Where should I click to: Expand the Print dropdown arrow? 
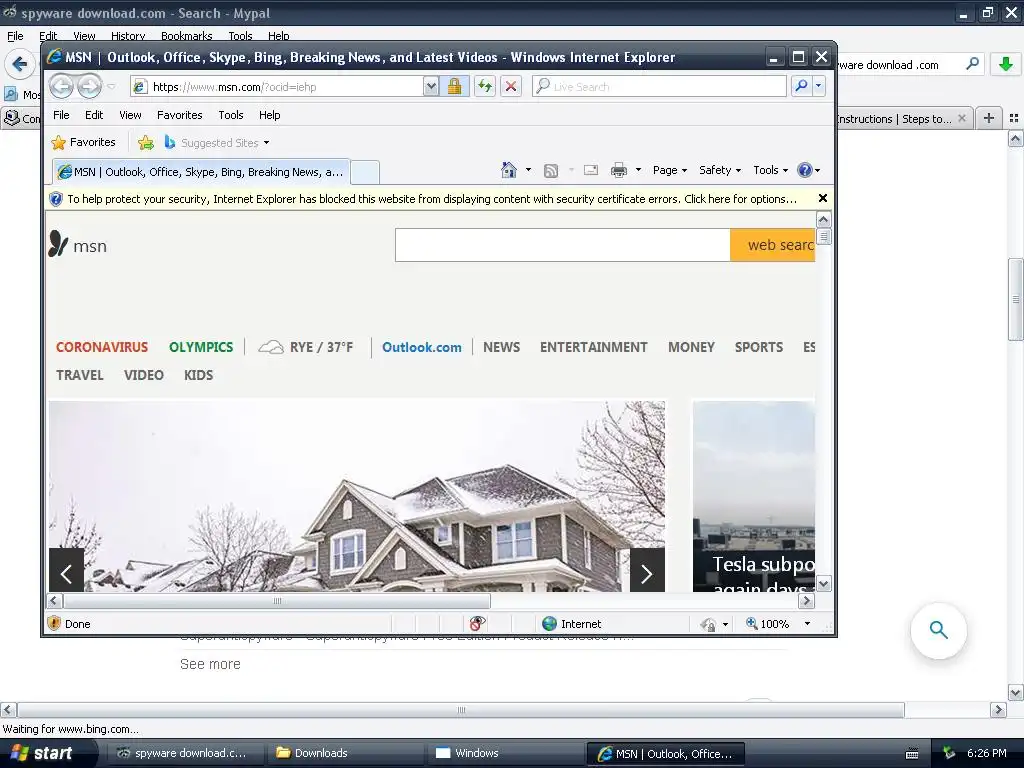coord(638,170)
